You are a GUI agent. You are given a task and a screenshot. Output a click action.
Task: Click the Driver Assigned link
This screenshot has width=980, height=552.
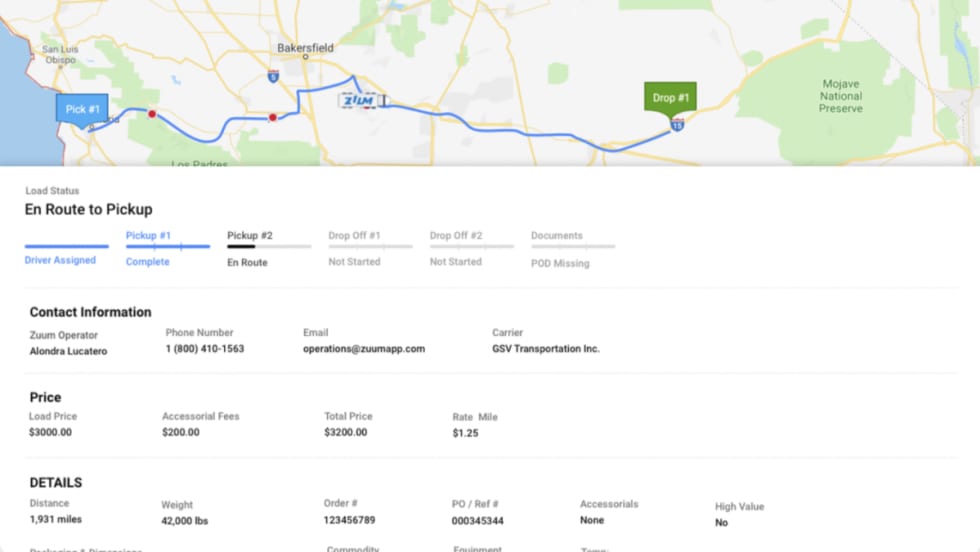pos(60,260)
